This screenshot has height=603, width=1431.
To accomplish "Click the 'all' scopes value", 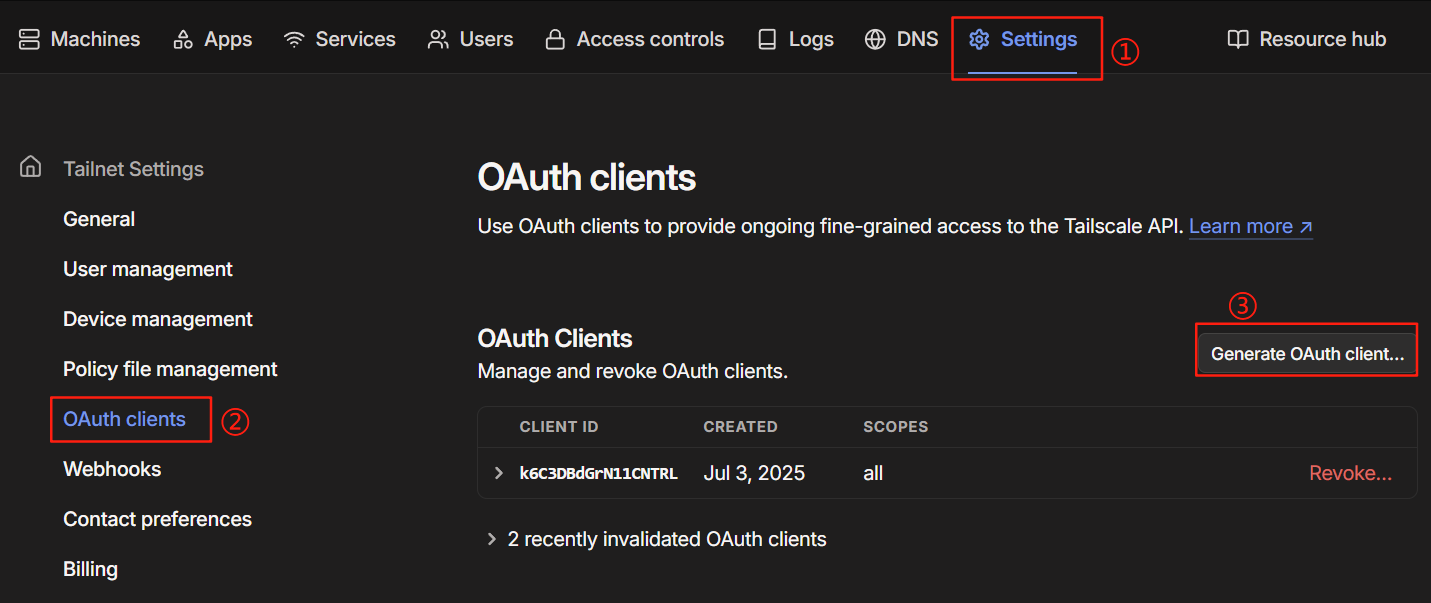I will click(873, 473).
